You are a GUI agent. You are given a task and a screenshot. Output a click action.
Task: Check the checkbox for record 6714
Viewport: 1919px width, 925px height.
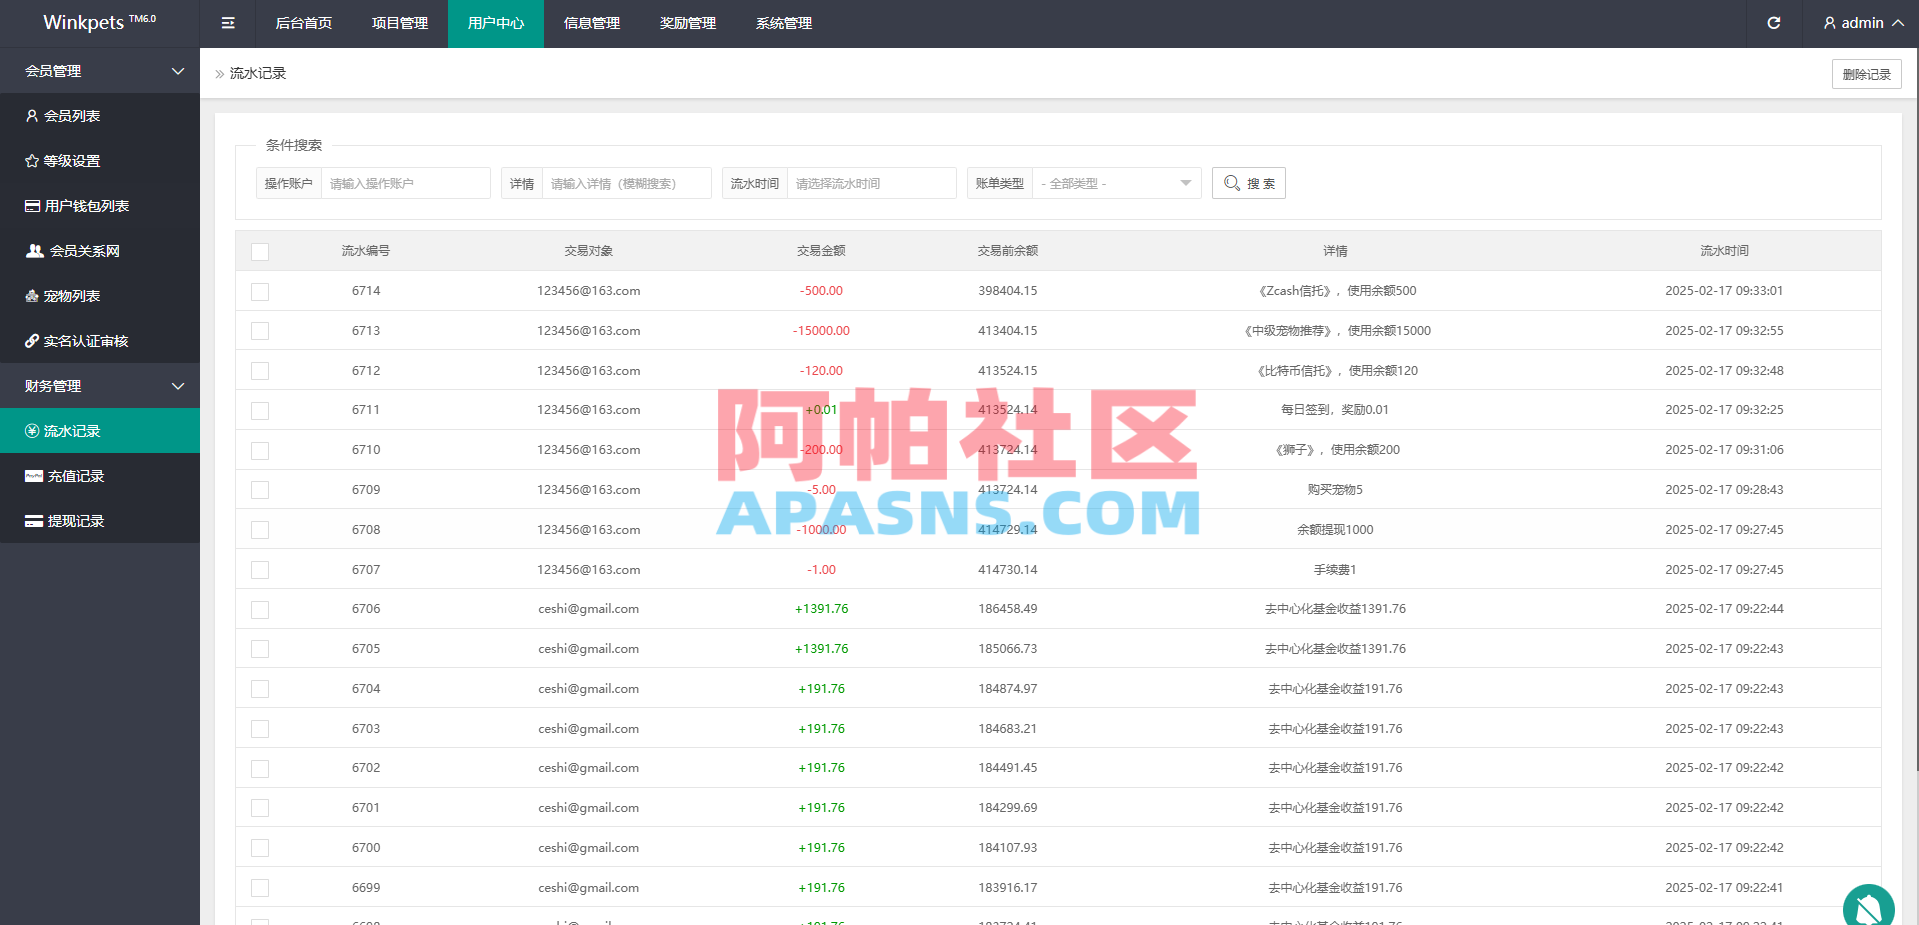260,291
